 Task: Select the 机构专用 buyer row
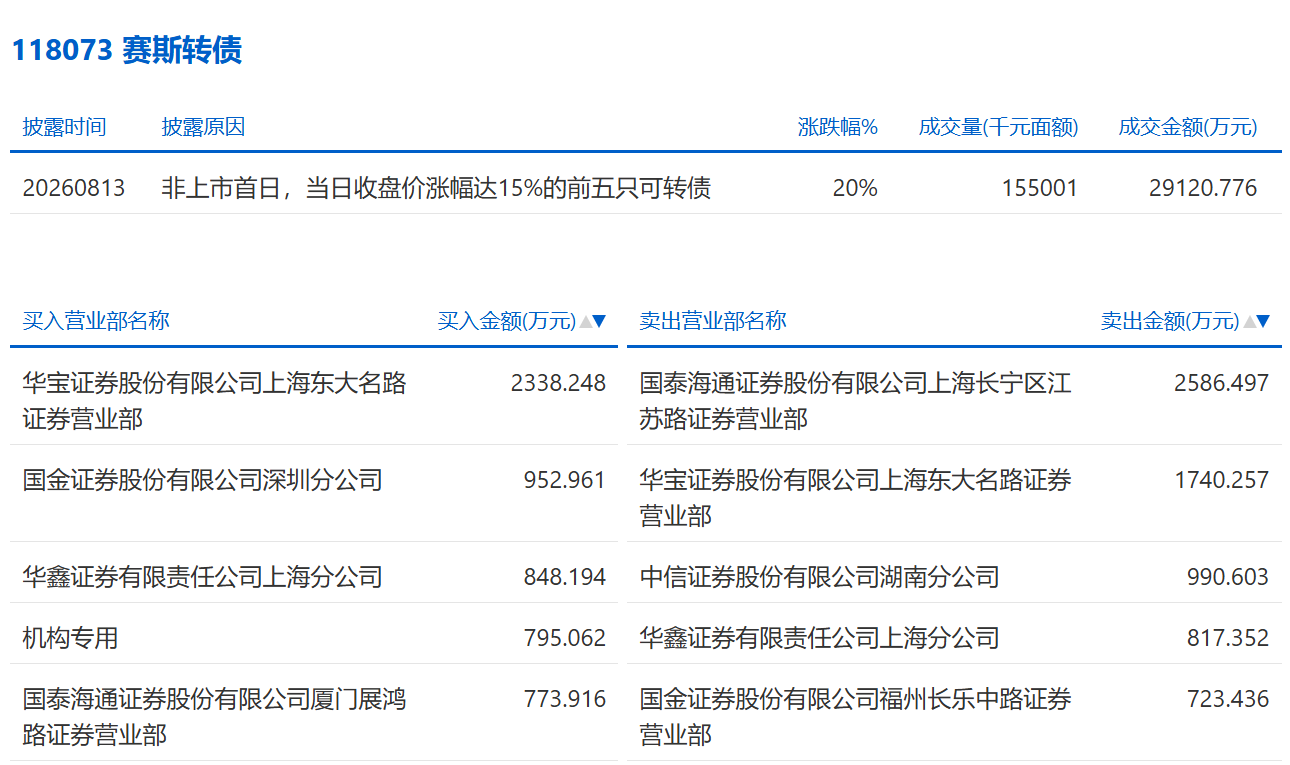[71, 638]
